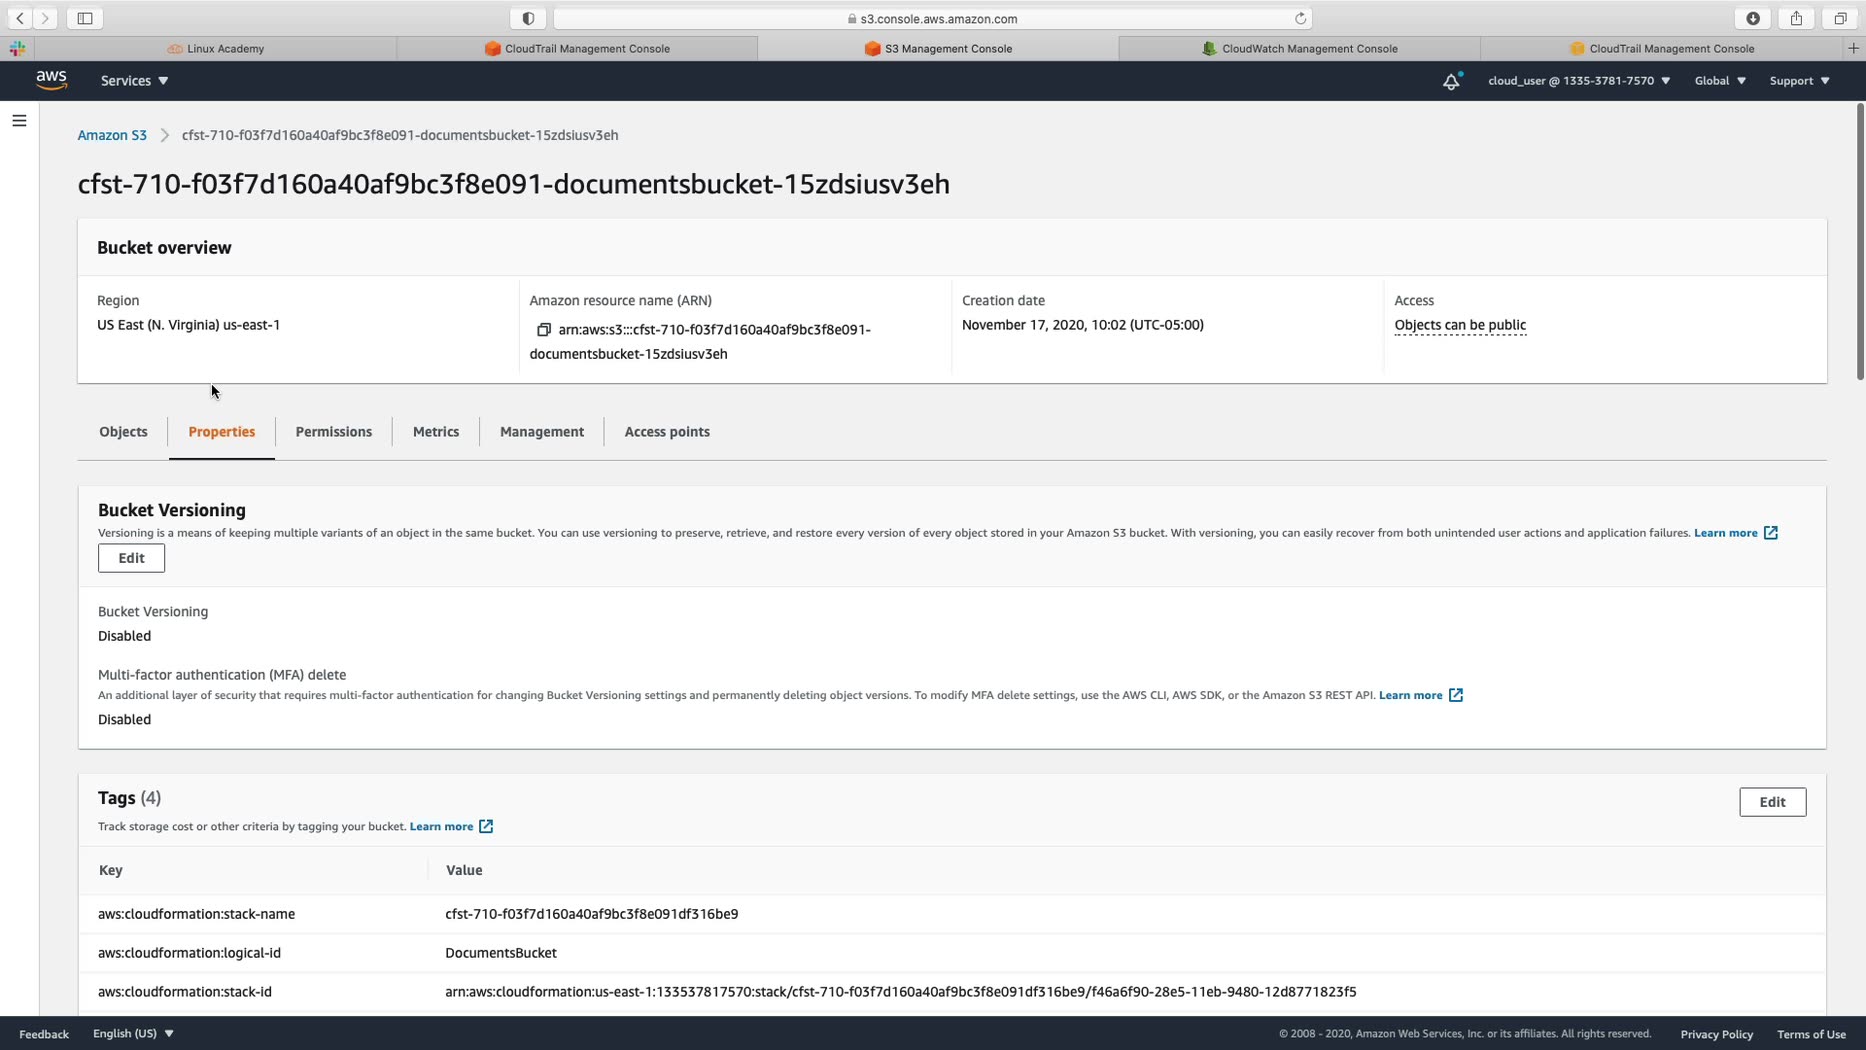Image resolution: width=1866 pixels, height=1050 pixels.
Task: Show all tabs overview icon
Action: 1840,18
